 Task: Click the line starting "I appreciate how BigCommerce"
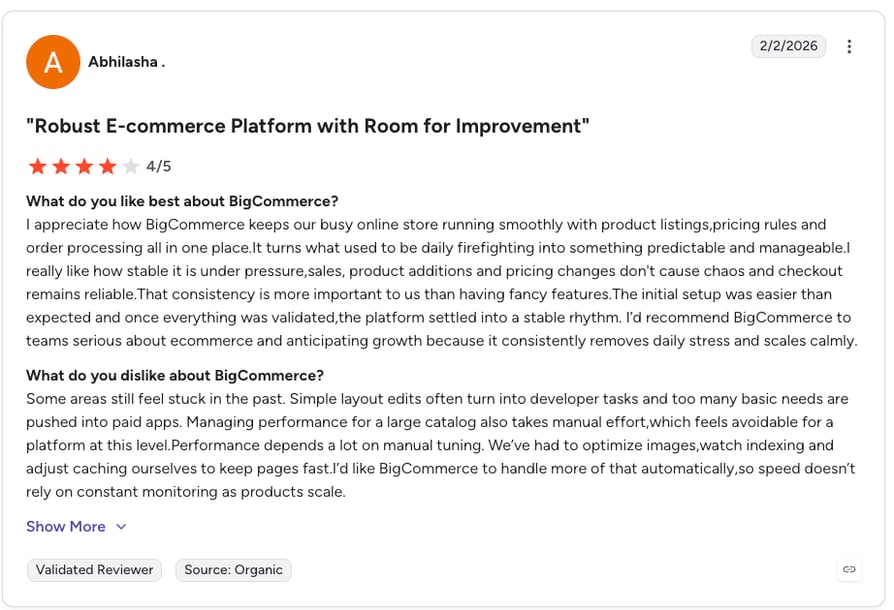click(426, 225)
